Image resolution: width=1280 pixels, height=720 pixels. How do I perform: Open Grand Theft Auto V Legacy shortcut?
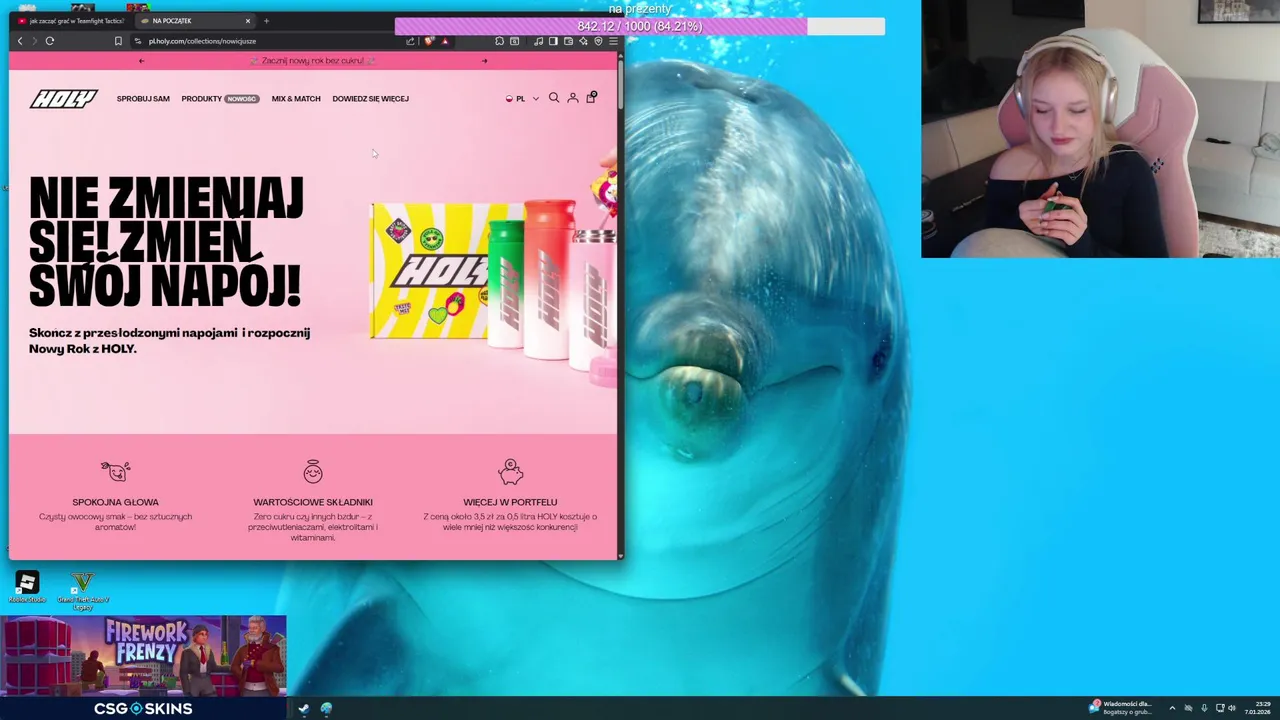coord(83,590)
